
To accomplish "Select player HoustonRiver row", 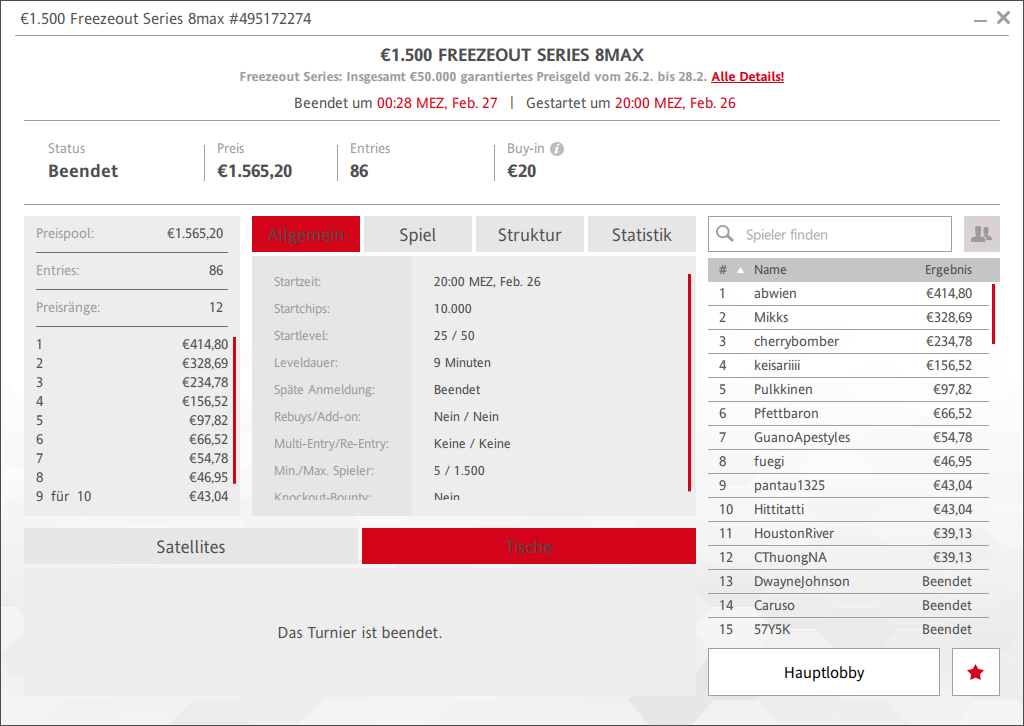I will (x=848, y=533).
